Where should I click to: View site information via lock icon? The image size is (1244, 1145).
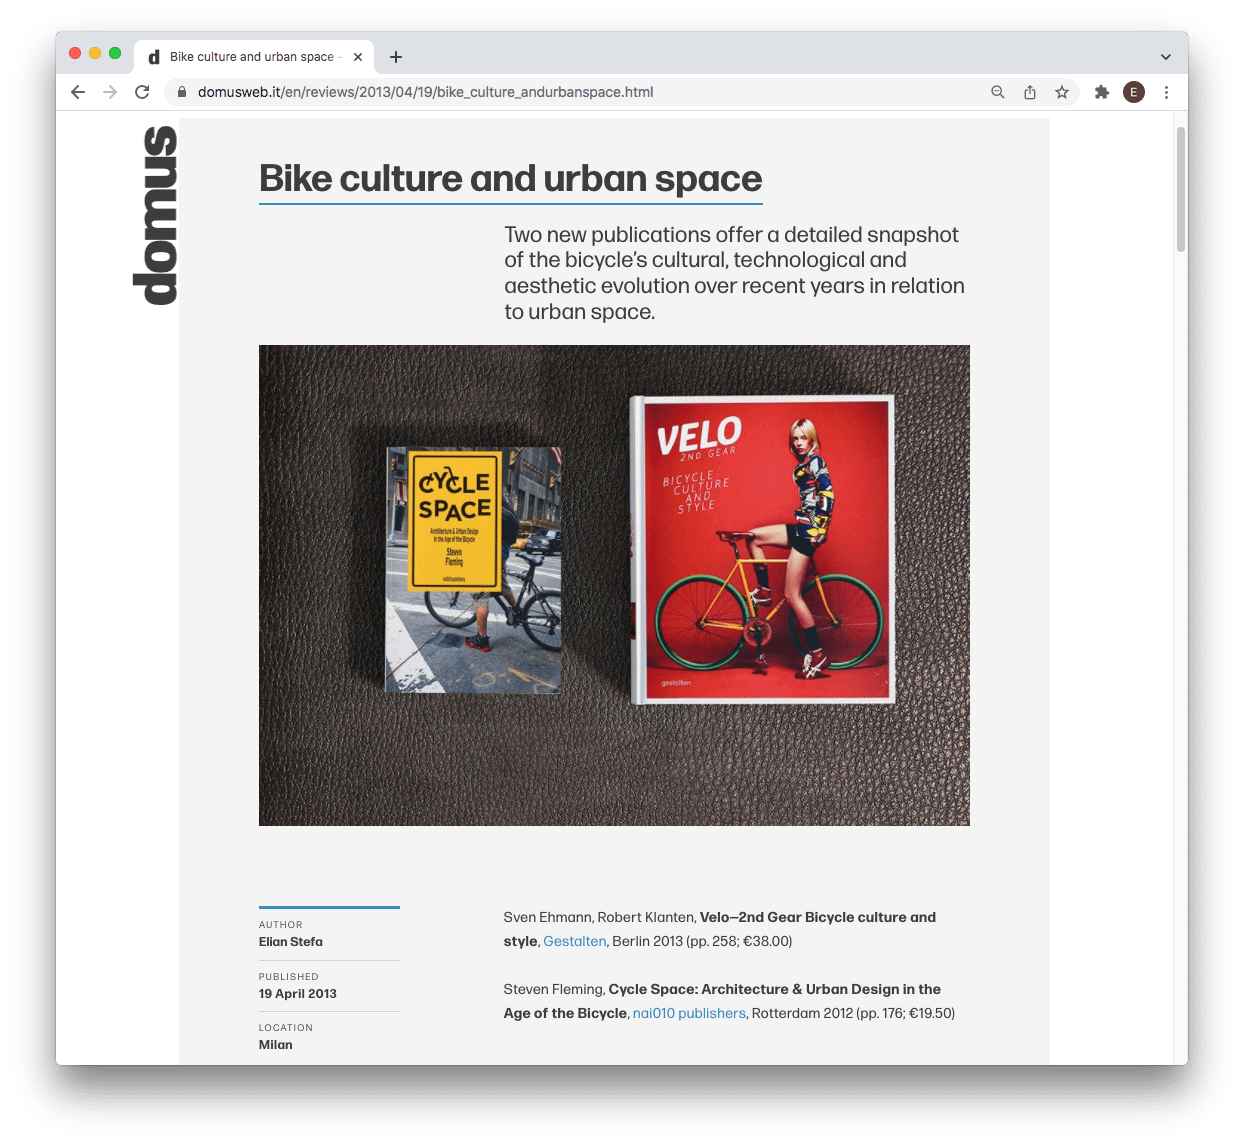[182, 92]
